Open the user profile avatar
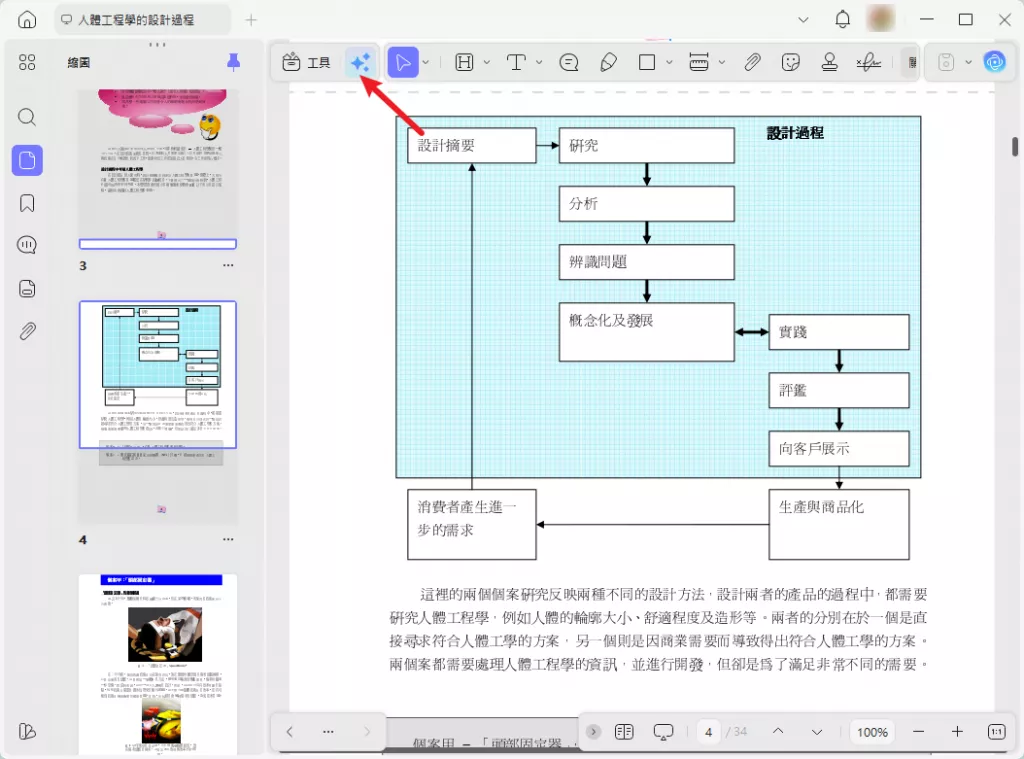 [x=880, y=20]
